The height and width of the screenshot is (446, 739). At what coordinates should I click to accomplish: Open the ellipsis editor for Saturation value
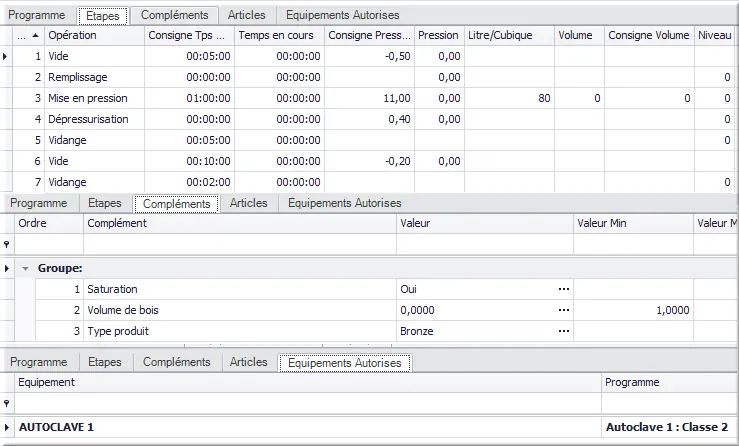click(x=564, y=289)
